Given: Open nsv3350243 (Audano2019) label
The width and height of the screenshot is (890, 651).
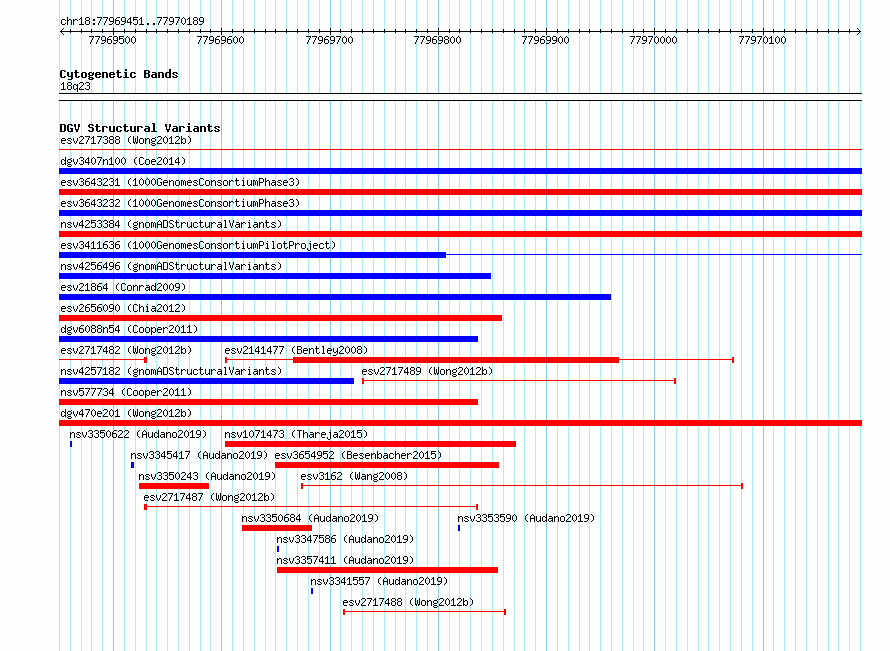Looking at the screenshot, I should pyautogui.click(x=207, y=476).
